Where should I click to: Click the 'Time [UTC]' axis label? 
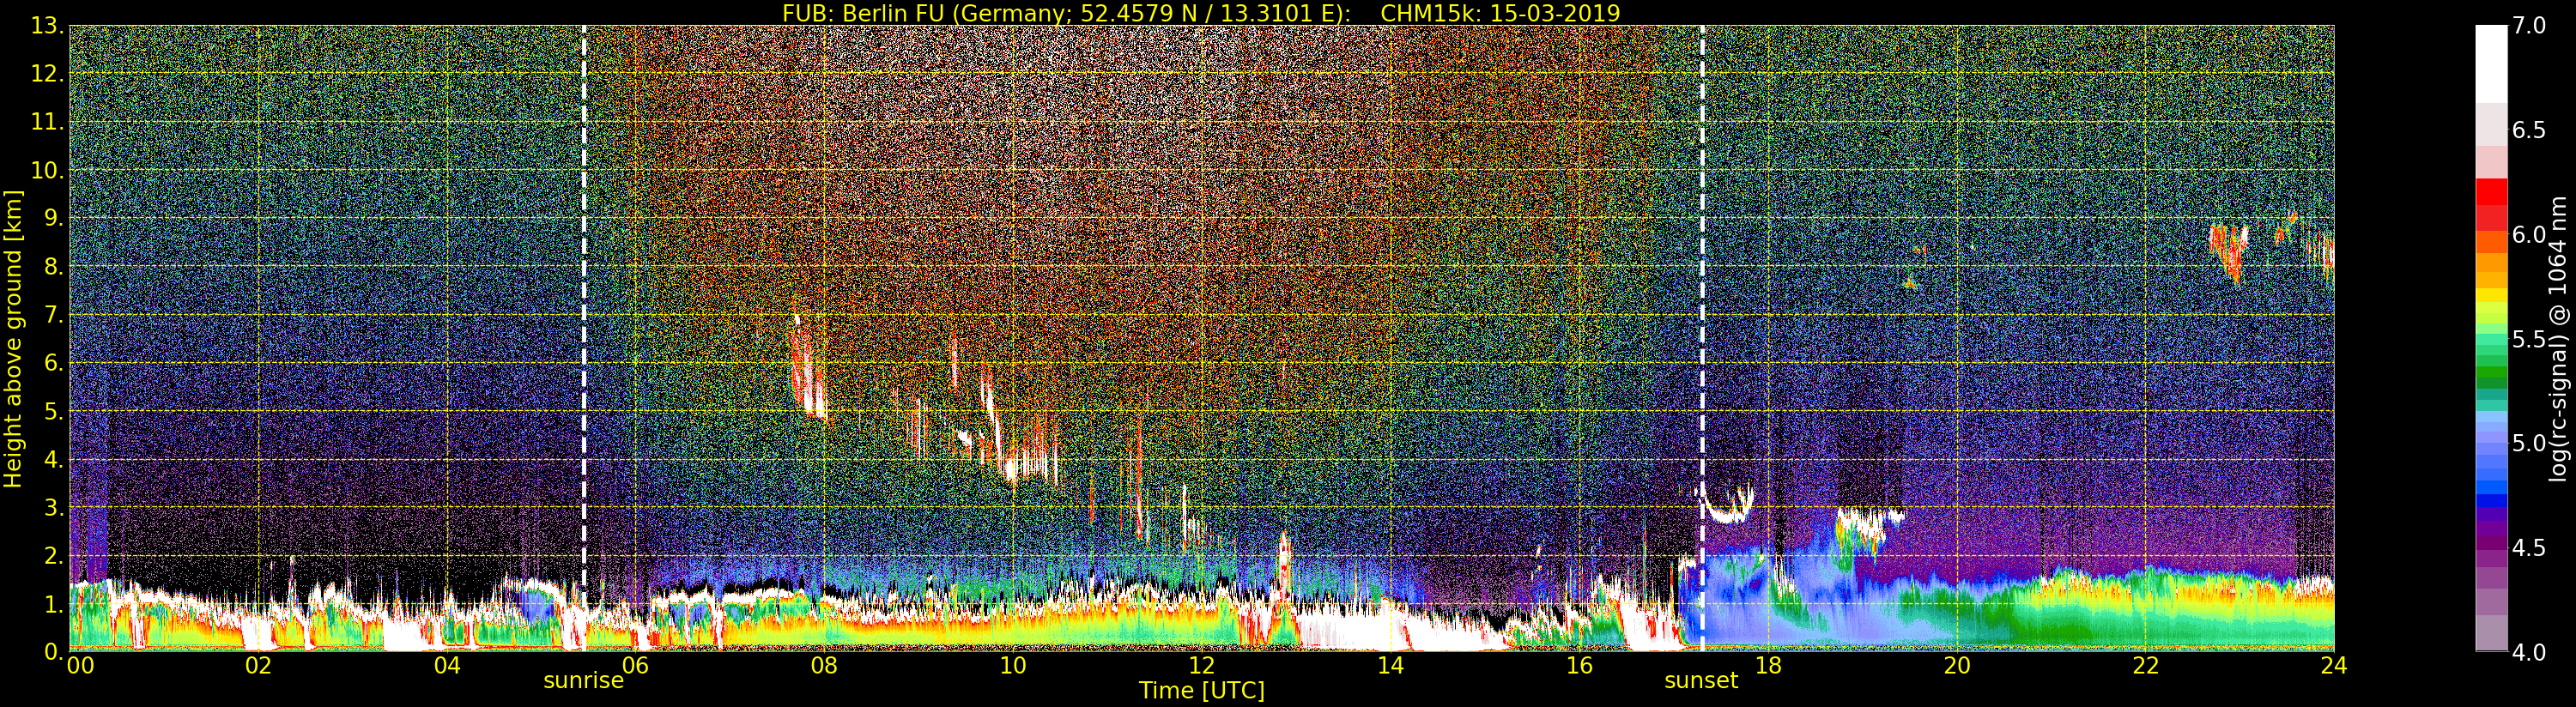pyautogui.click(x=1202, y=691)
